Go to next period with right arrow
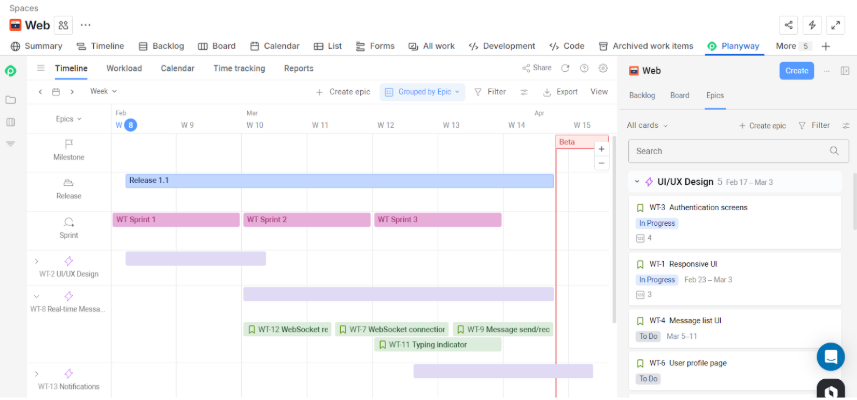The width and height of the screenshot is (857, 400). (72, 92)
